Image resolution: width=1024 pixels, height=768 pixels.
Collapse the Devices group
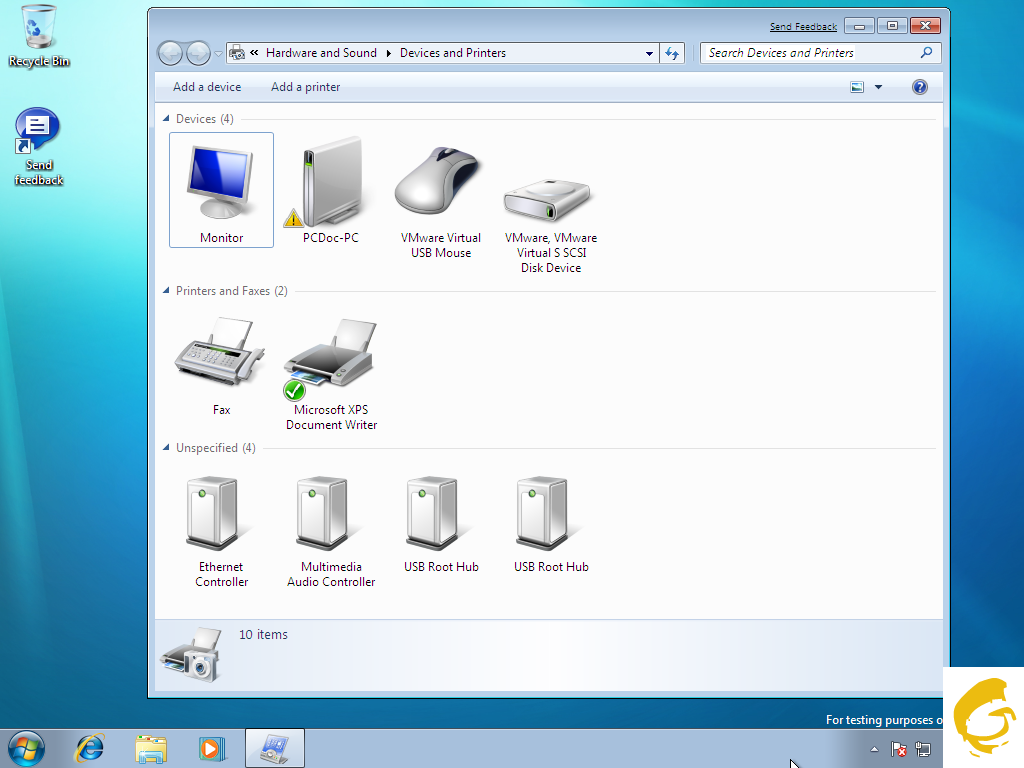166,119
